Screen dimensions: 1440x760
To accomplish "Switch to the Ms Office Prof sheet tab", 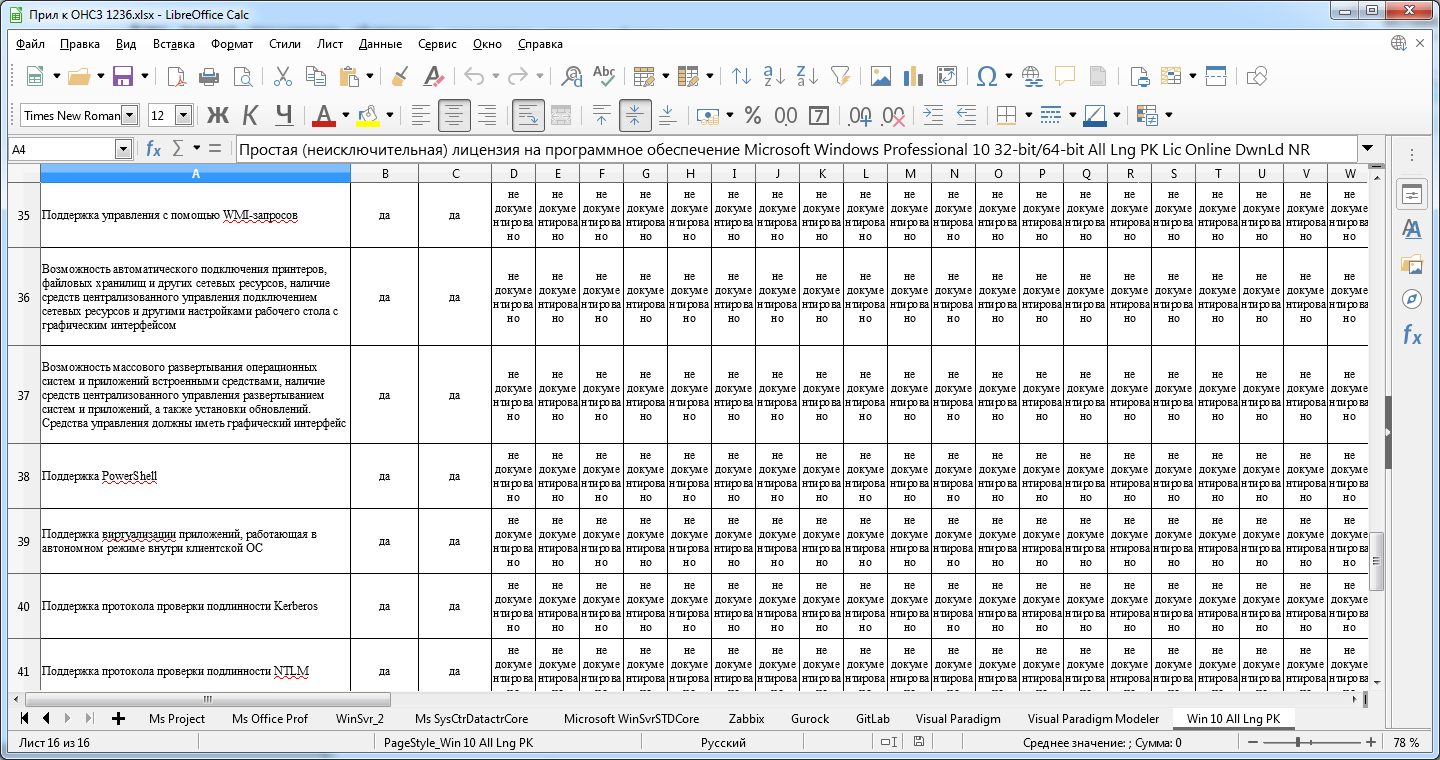I will (x=270, y=719).
